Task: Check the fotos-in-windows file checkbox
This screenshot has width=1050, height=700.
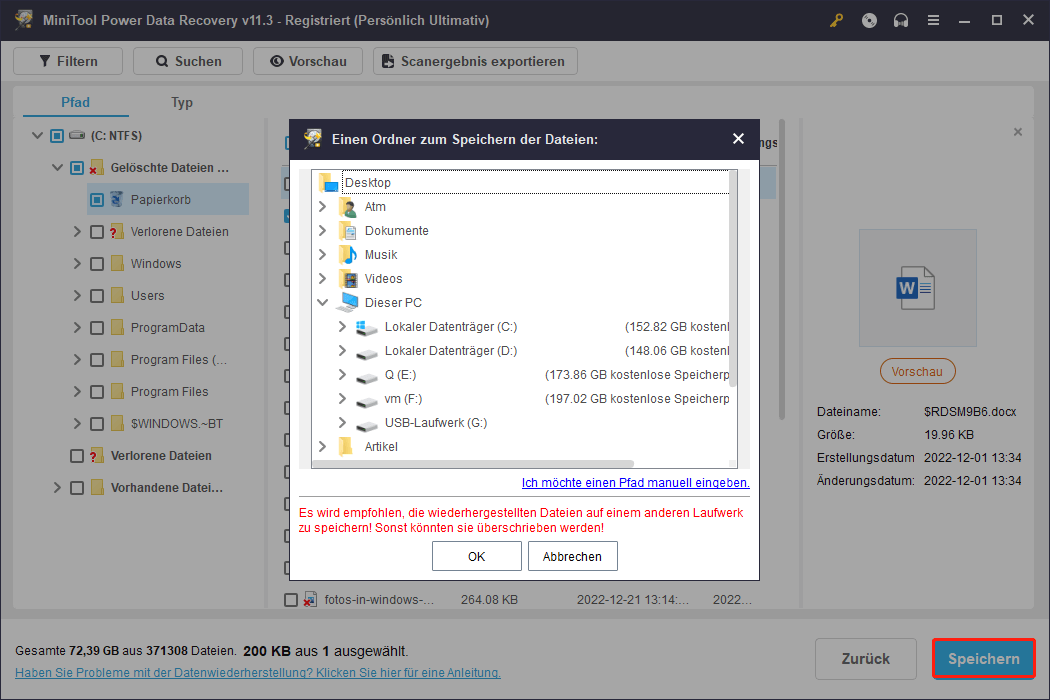Action: (x=291, y=600)
